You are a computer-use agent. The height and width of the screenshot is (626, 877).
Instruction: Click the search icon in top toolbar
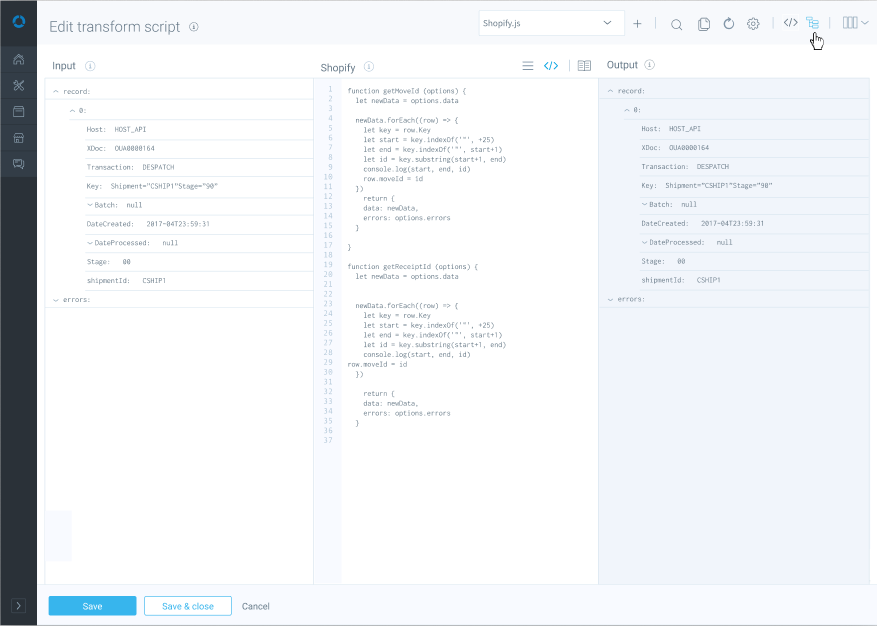[677, 24]
